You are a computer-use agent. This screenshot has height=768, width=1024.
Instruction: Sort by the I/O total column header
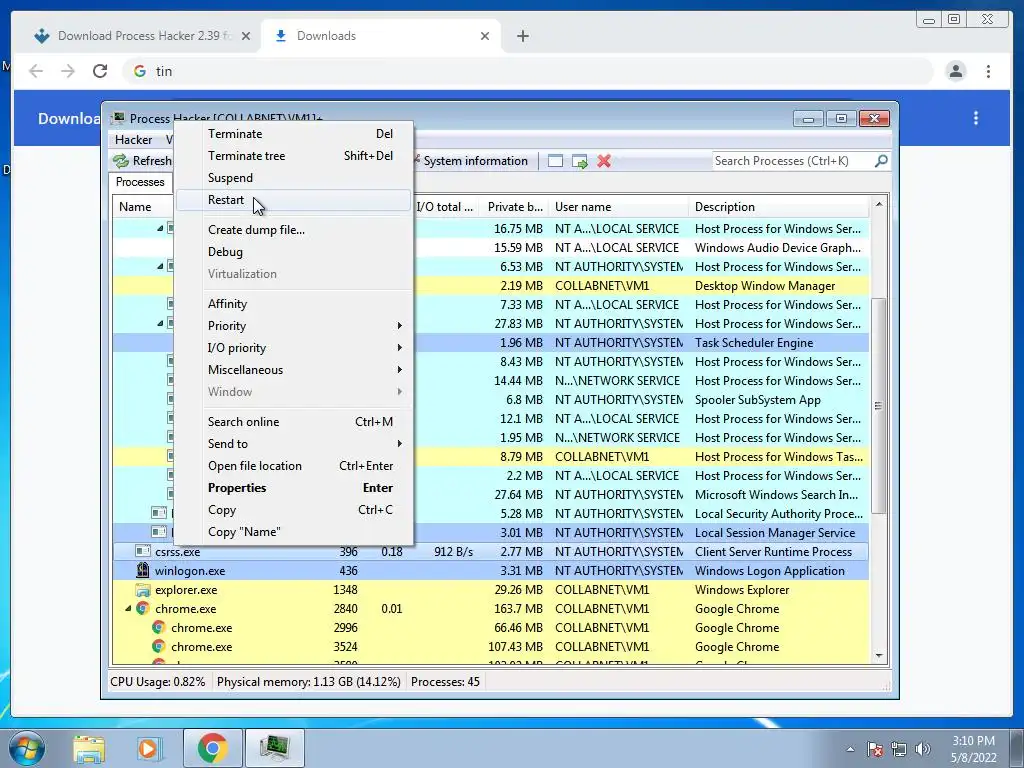click(445, 207)
